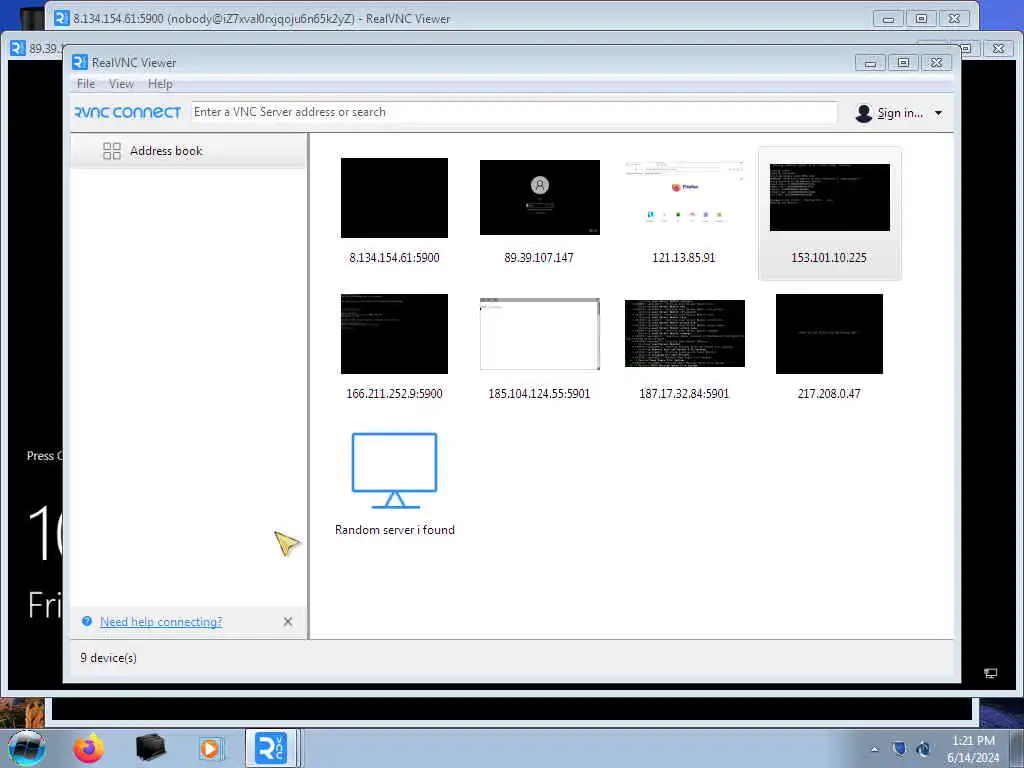This screenshot has width=1024, height=768.
Task: Click the RealVNC Viewer title bar icon
Action: 80,62
